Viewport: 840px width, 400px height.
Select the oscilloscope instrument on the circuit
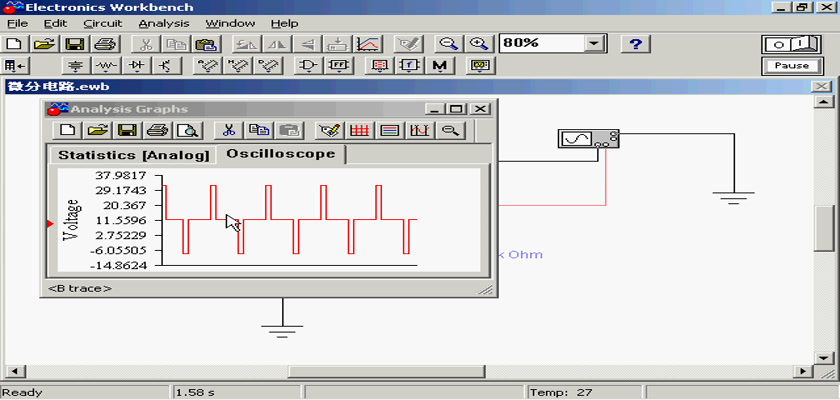pos(588,139)
